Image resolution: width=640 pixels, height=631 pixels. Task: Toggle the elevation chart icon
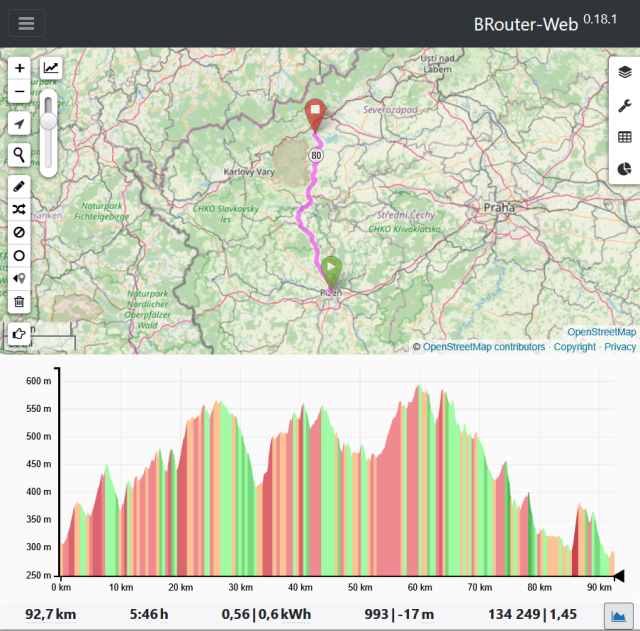[x=51, y=68]
